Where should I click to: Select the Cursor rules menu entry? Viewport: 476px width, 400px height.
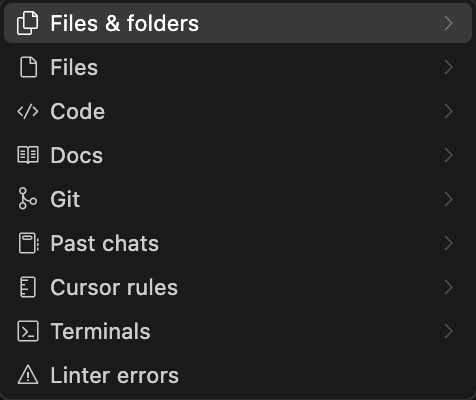(238, 287)
